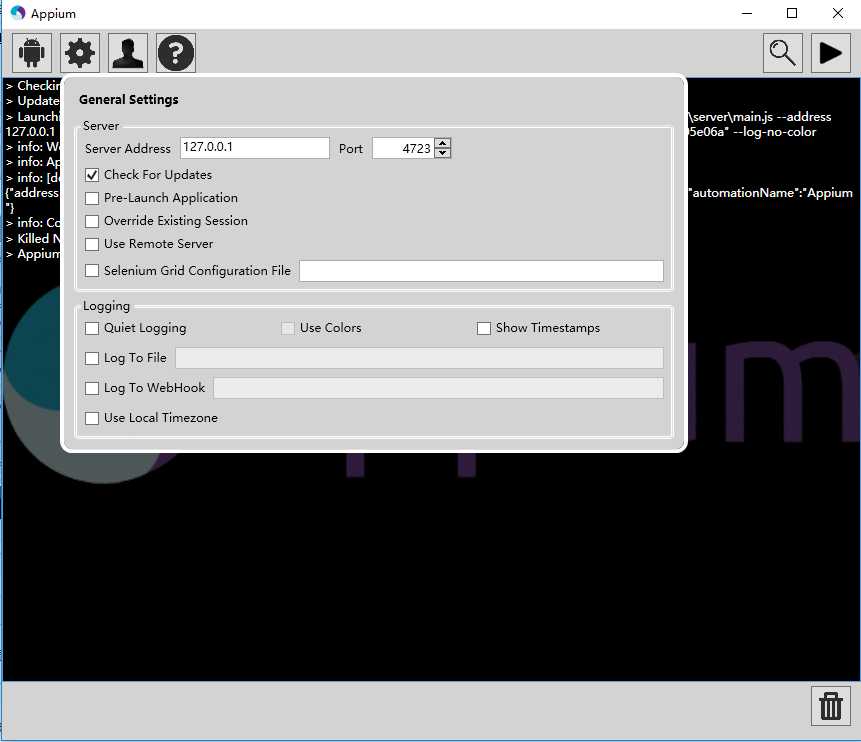Open Android Settings with the robot icon
861x742 pixels.
[x=32, y=53]
